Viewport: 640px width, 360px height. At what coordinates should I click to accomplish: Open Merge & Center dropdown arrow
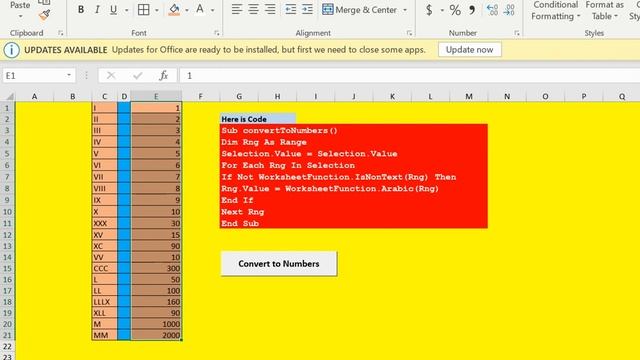point(405,10)
